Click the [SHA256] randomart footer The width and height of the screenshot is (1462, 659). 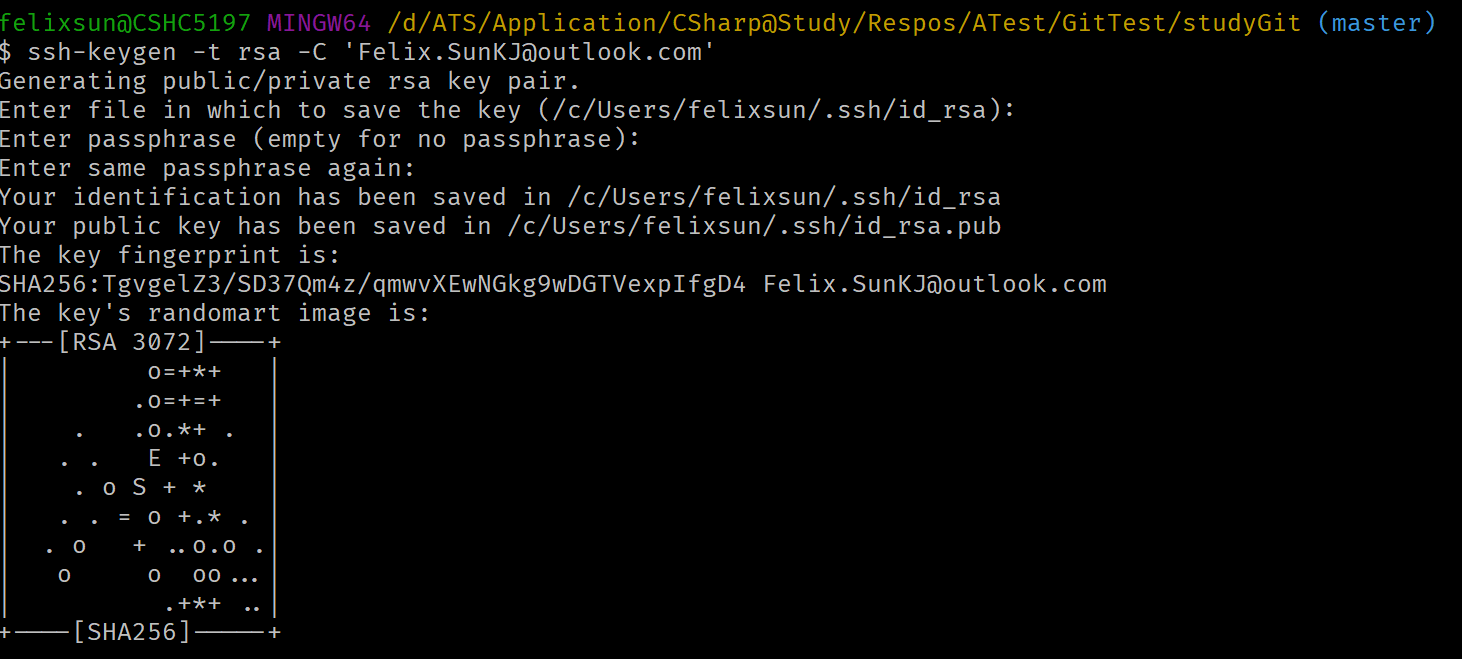[x=132, y=632]
